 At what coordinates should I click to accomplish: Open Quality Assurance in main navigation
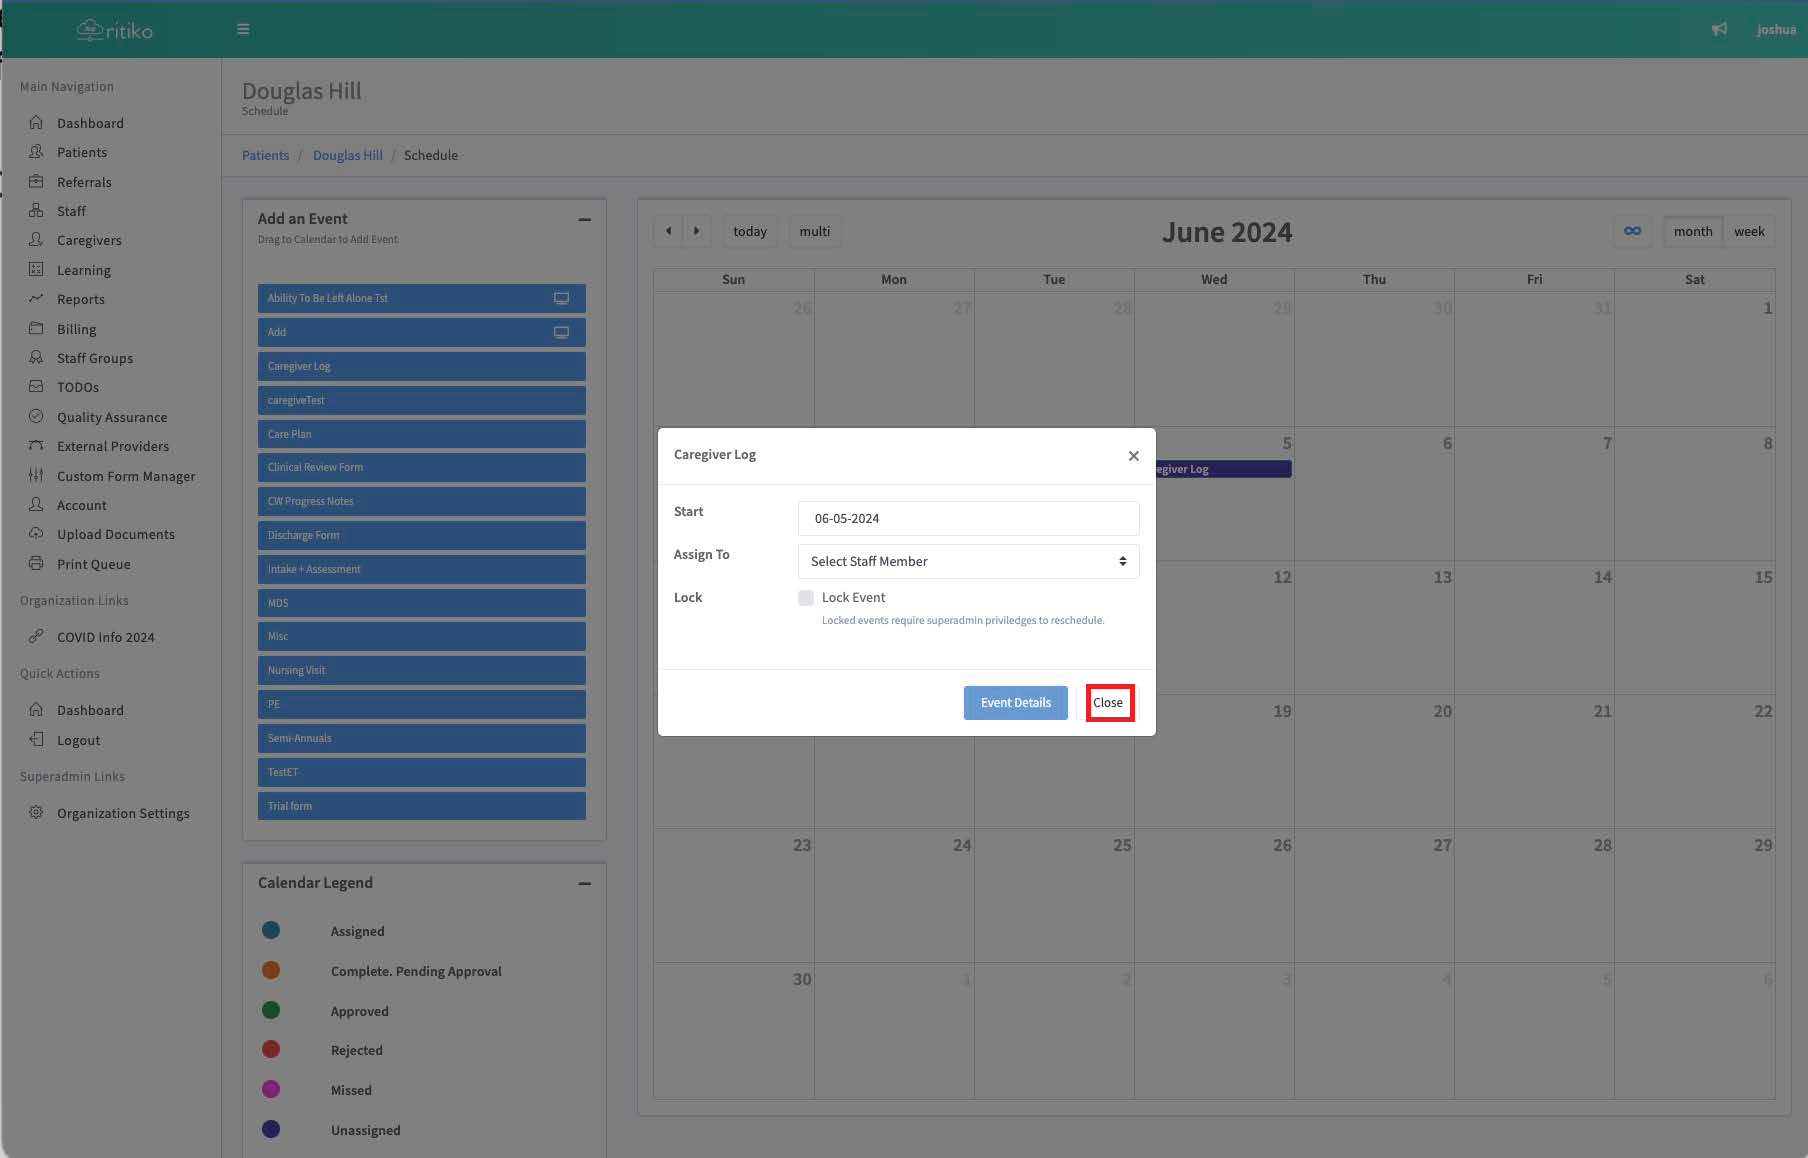[111, 417]
